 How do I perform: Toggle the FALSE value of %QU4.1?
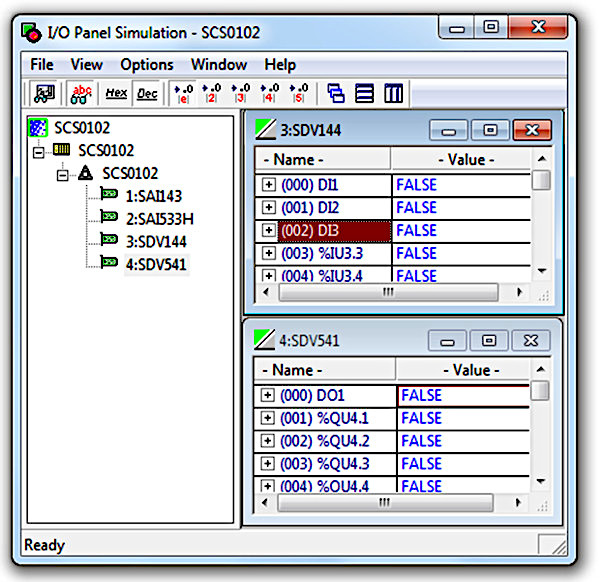(x=463, y=418)
